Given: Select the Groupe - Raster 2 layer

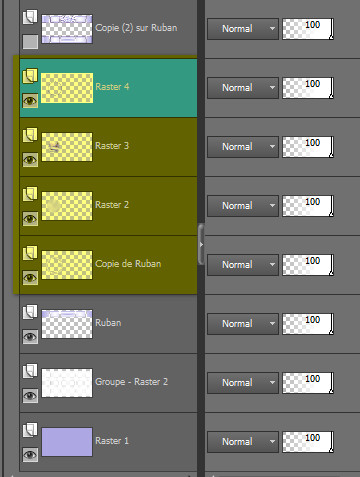Looking at the screenshot, I should (x=108, y=383).
